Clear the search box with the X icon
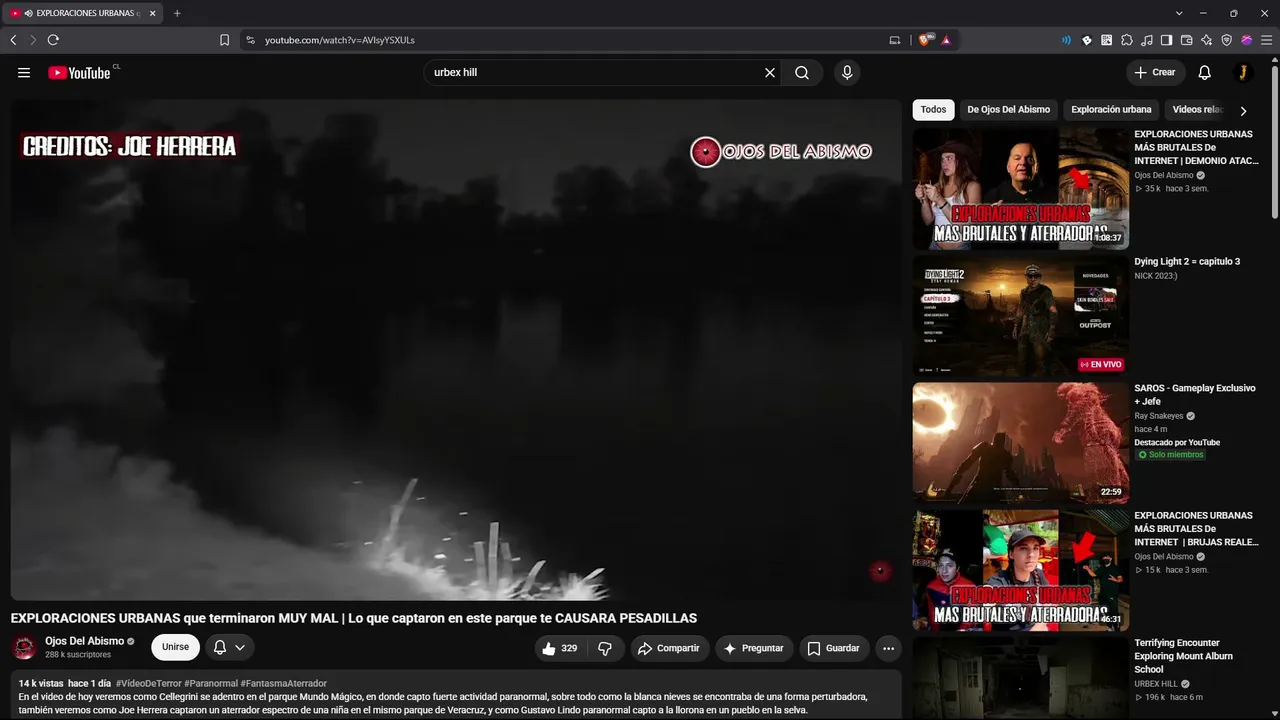Viewport: 1280px width, 720px height. (x=770, y=73)
